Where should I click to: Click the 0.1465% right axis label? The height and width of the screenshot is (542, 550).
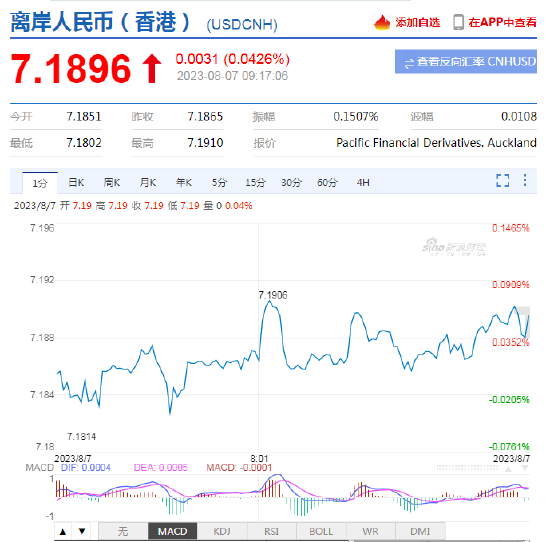click(x=510, y=228)
